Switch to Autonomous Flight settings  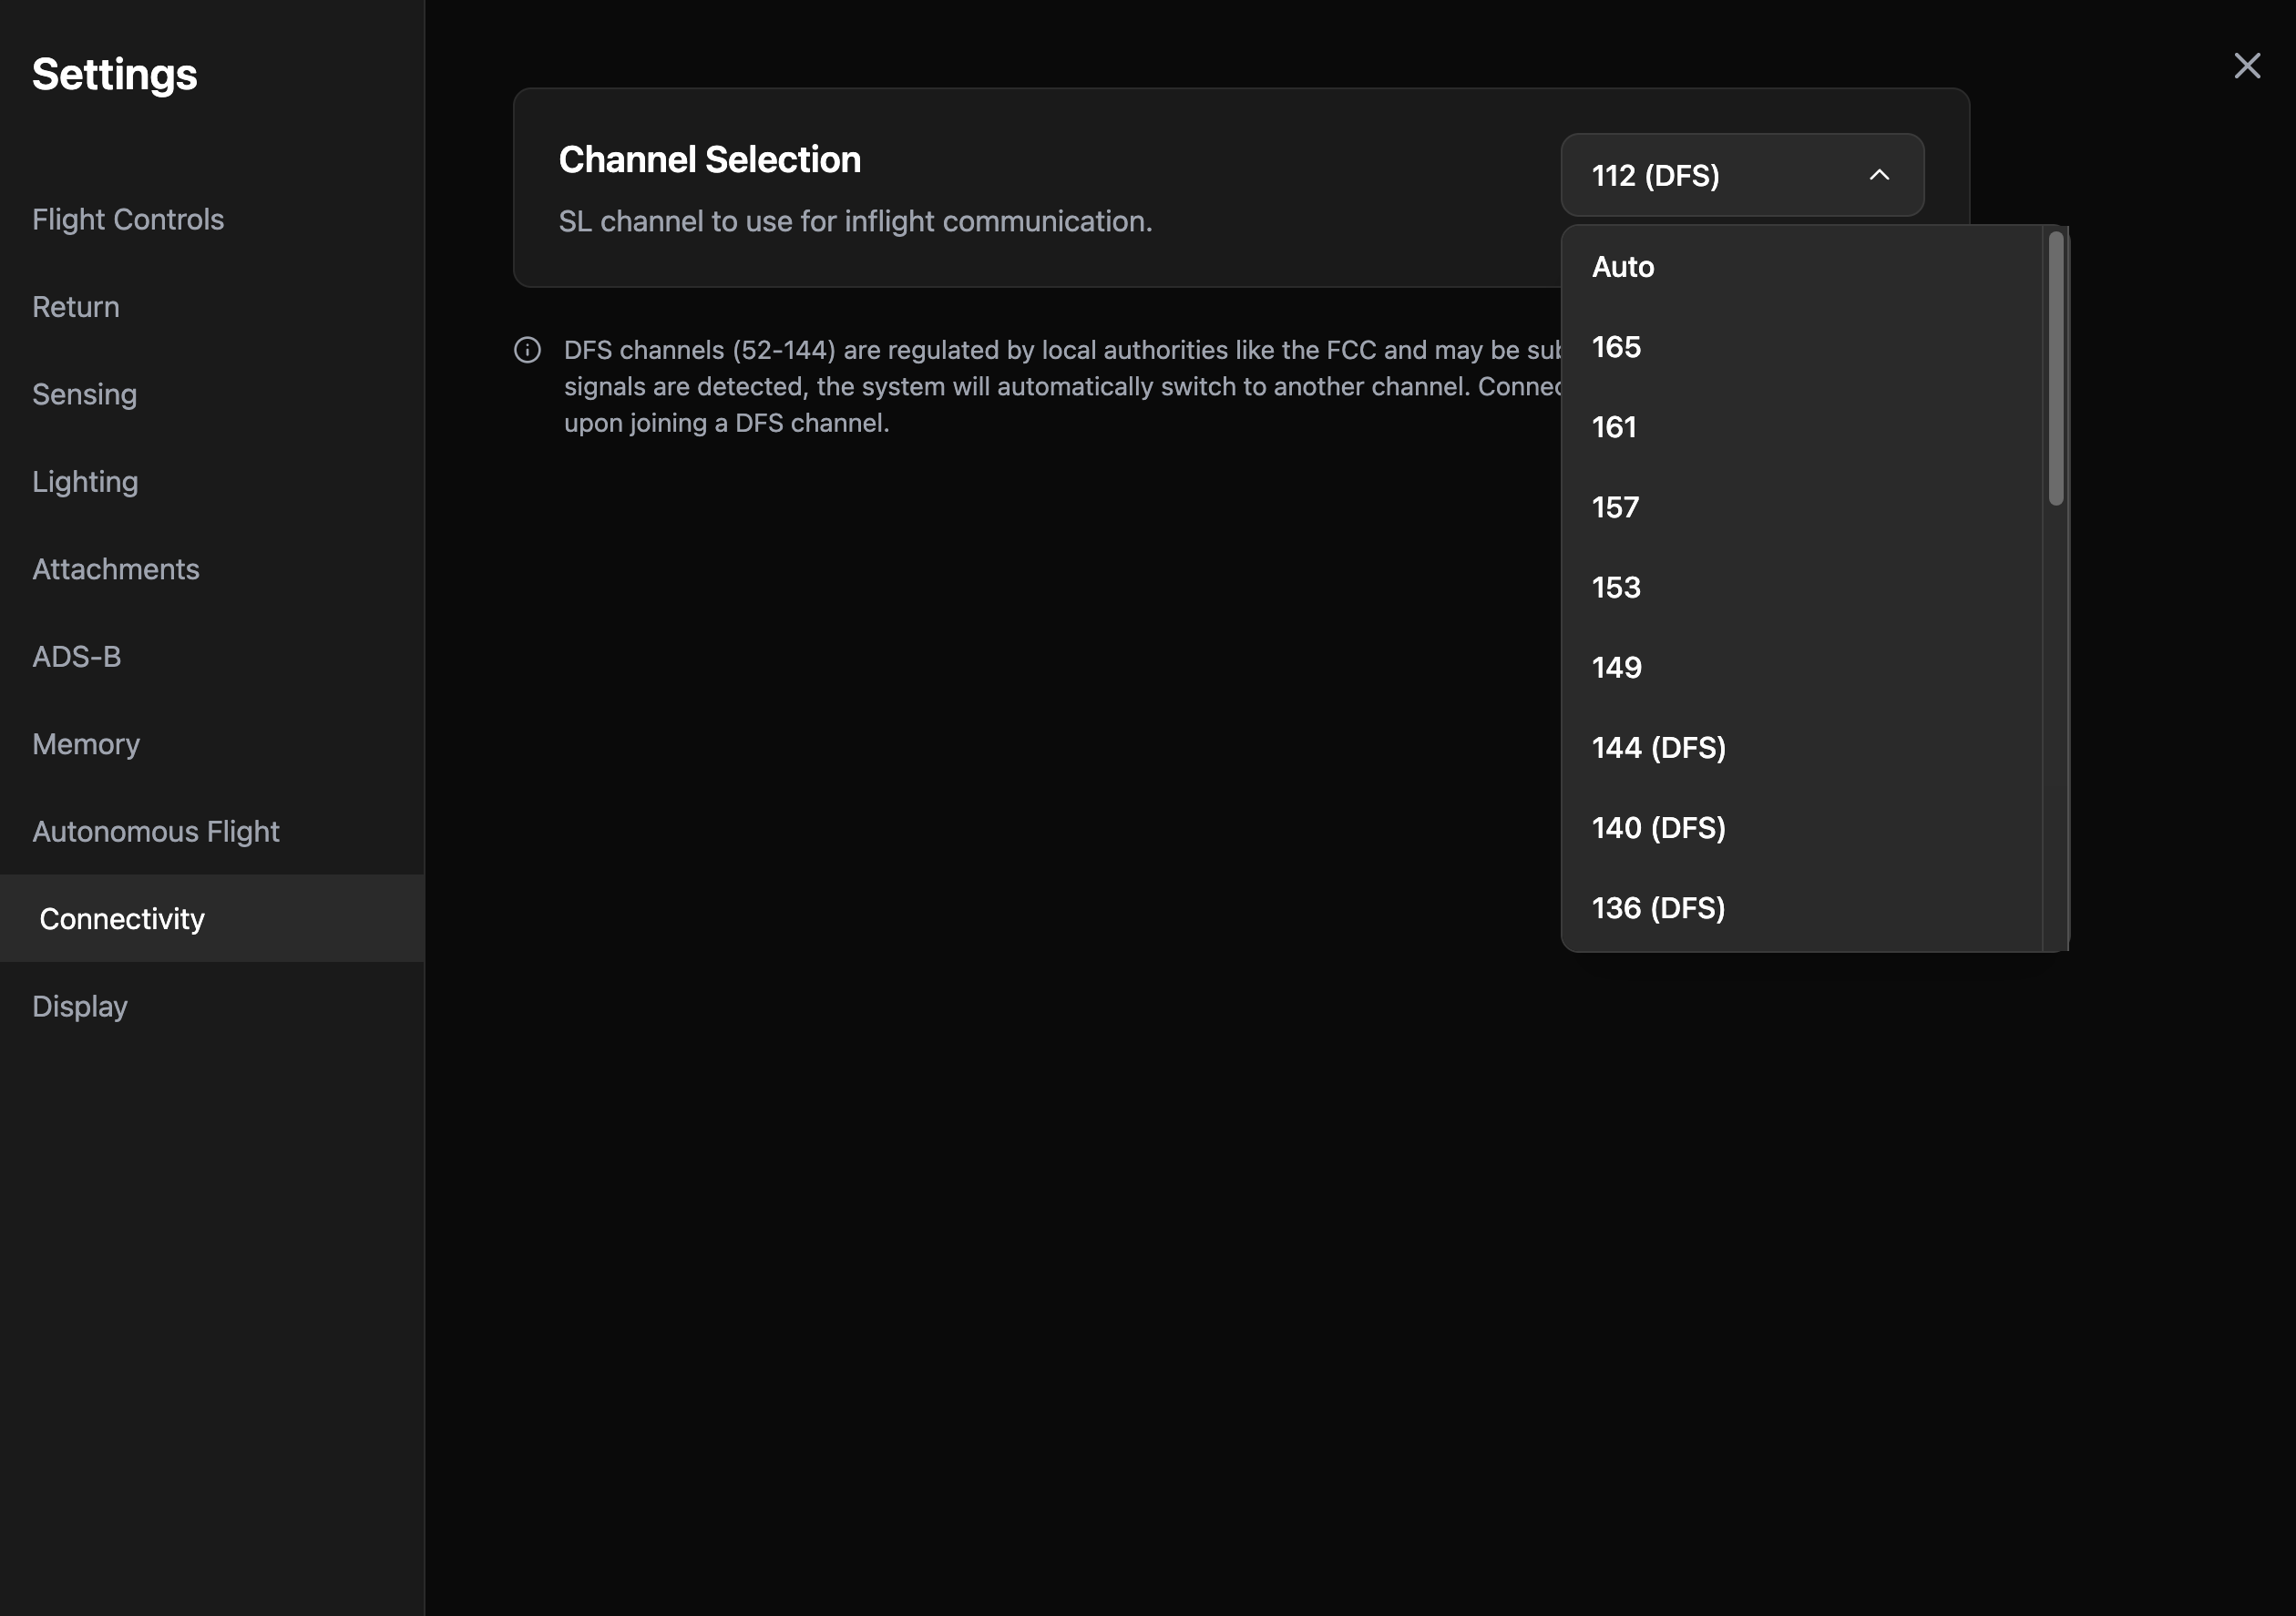212,832
